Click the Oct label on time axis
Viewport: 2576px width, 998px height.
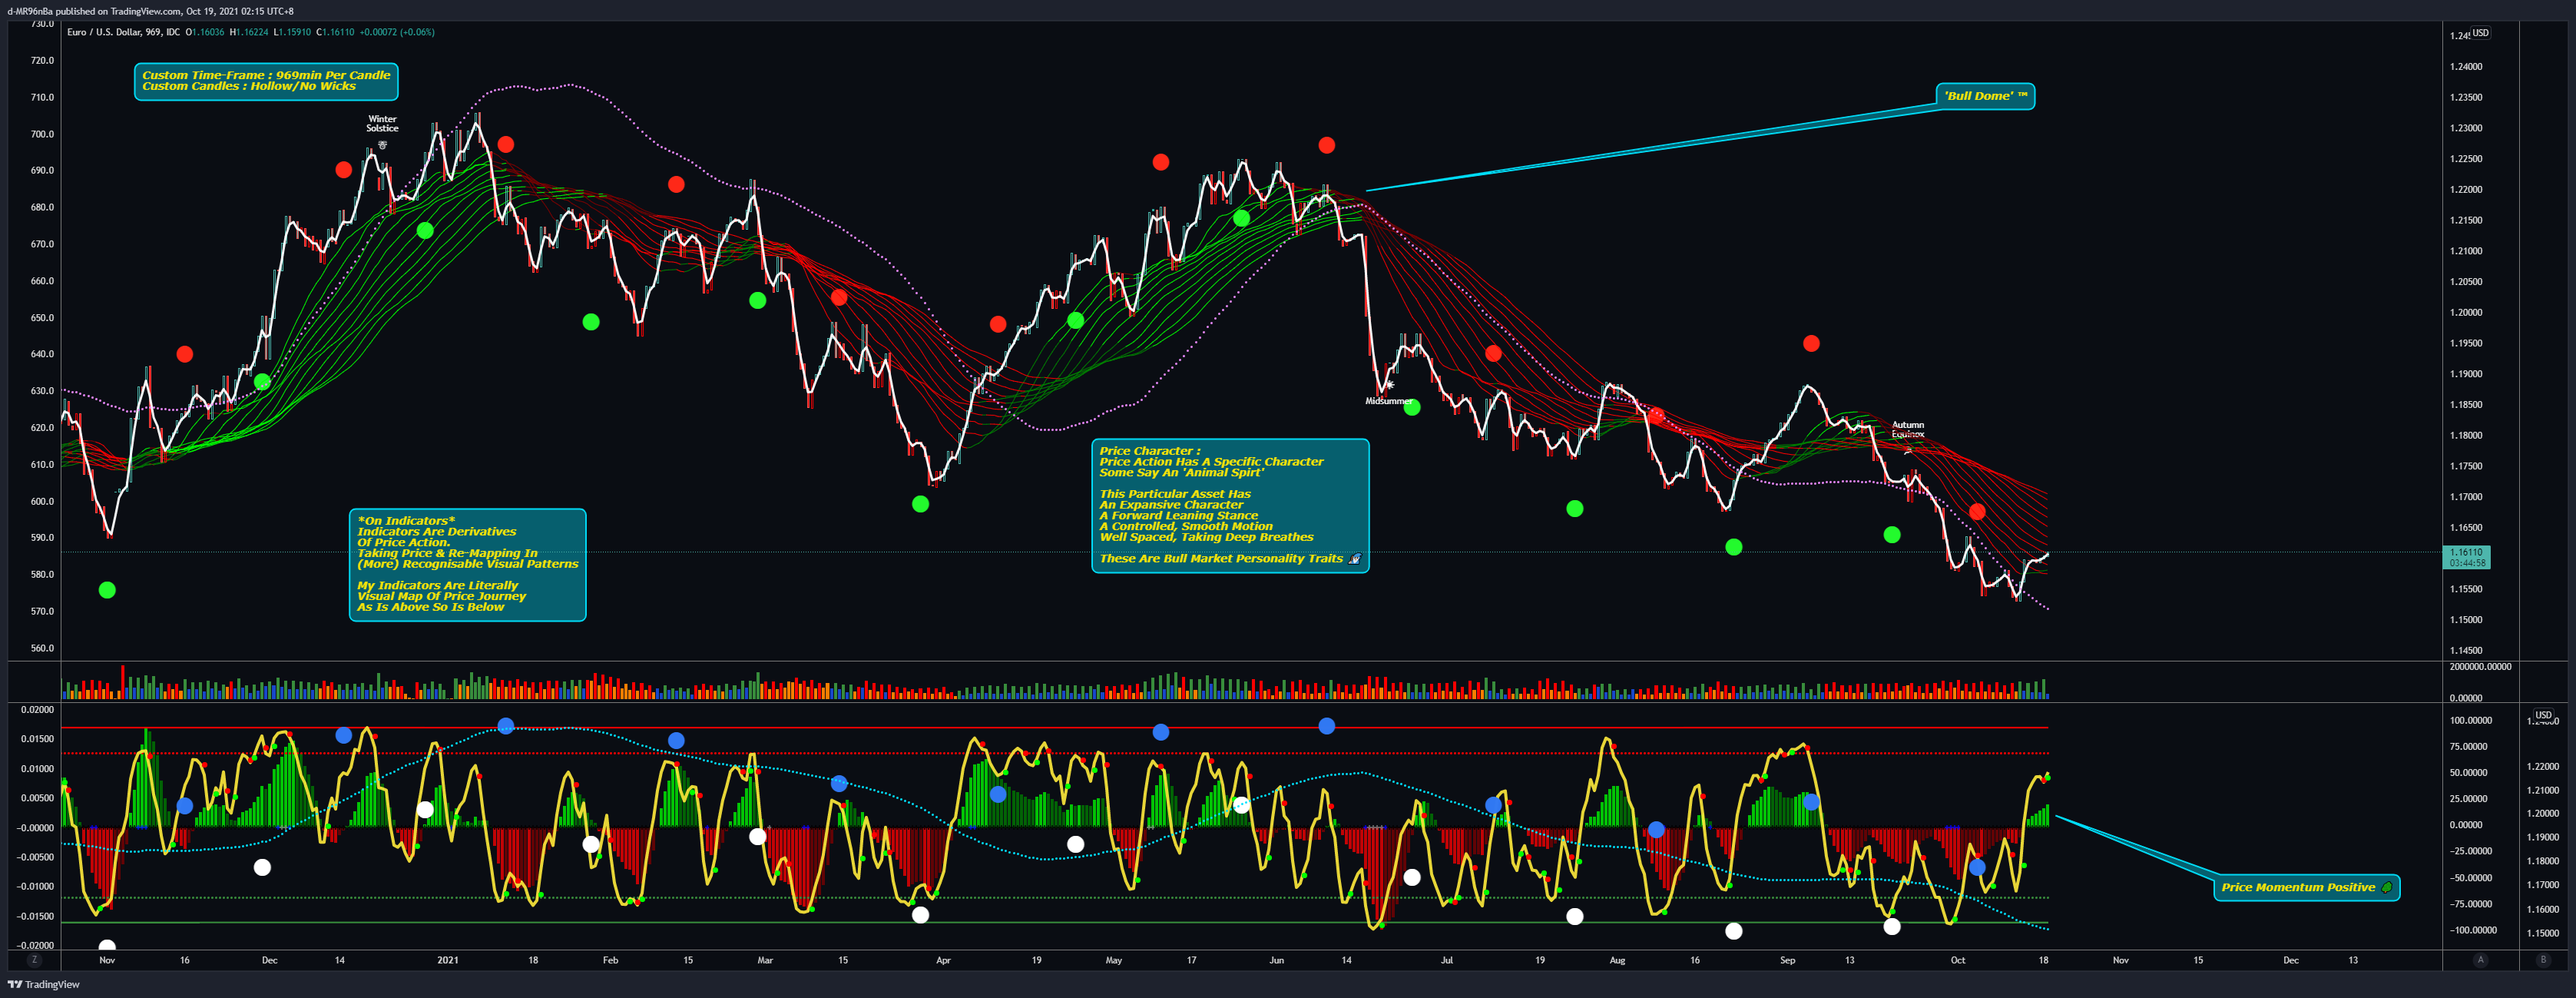pyautogui.click(x=1957, y=960)
